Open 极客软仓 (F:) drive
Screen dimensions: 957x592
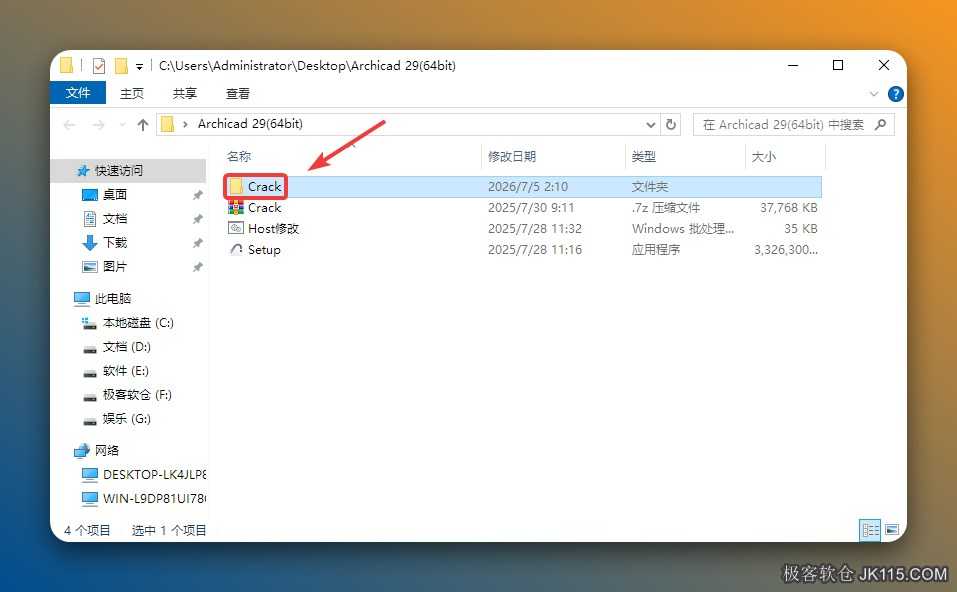coord(137,394)
